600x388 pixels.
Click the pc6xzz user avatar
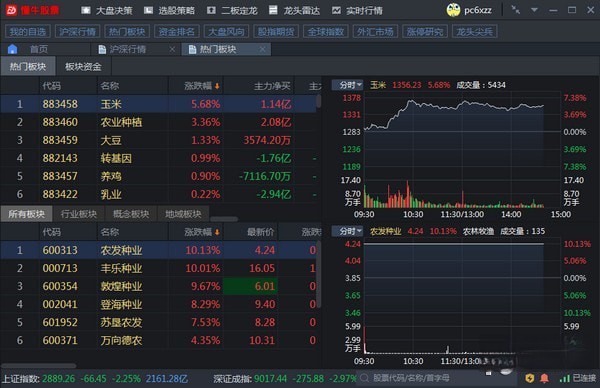tap(453, 10)
